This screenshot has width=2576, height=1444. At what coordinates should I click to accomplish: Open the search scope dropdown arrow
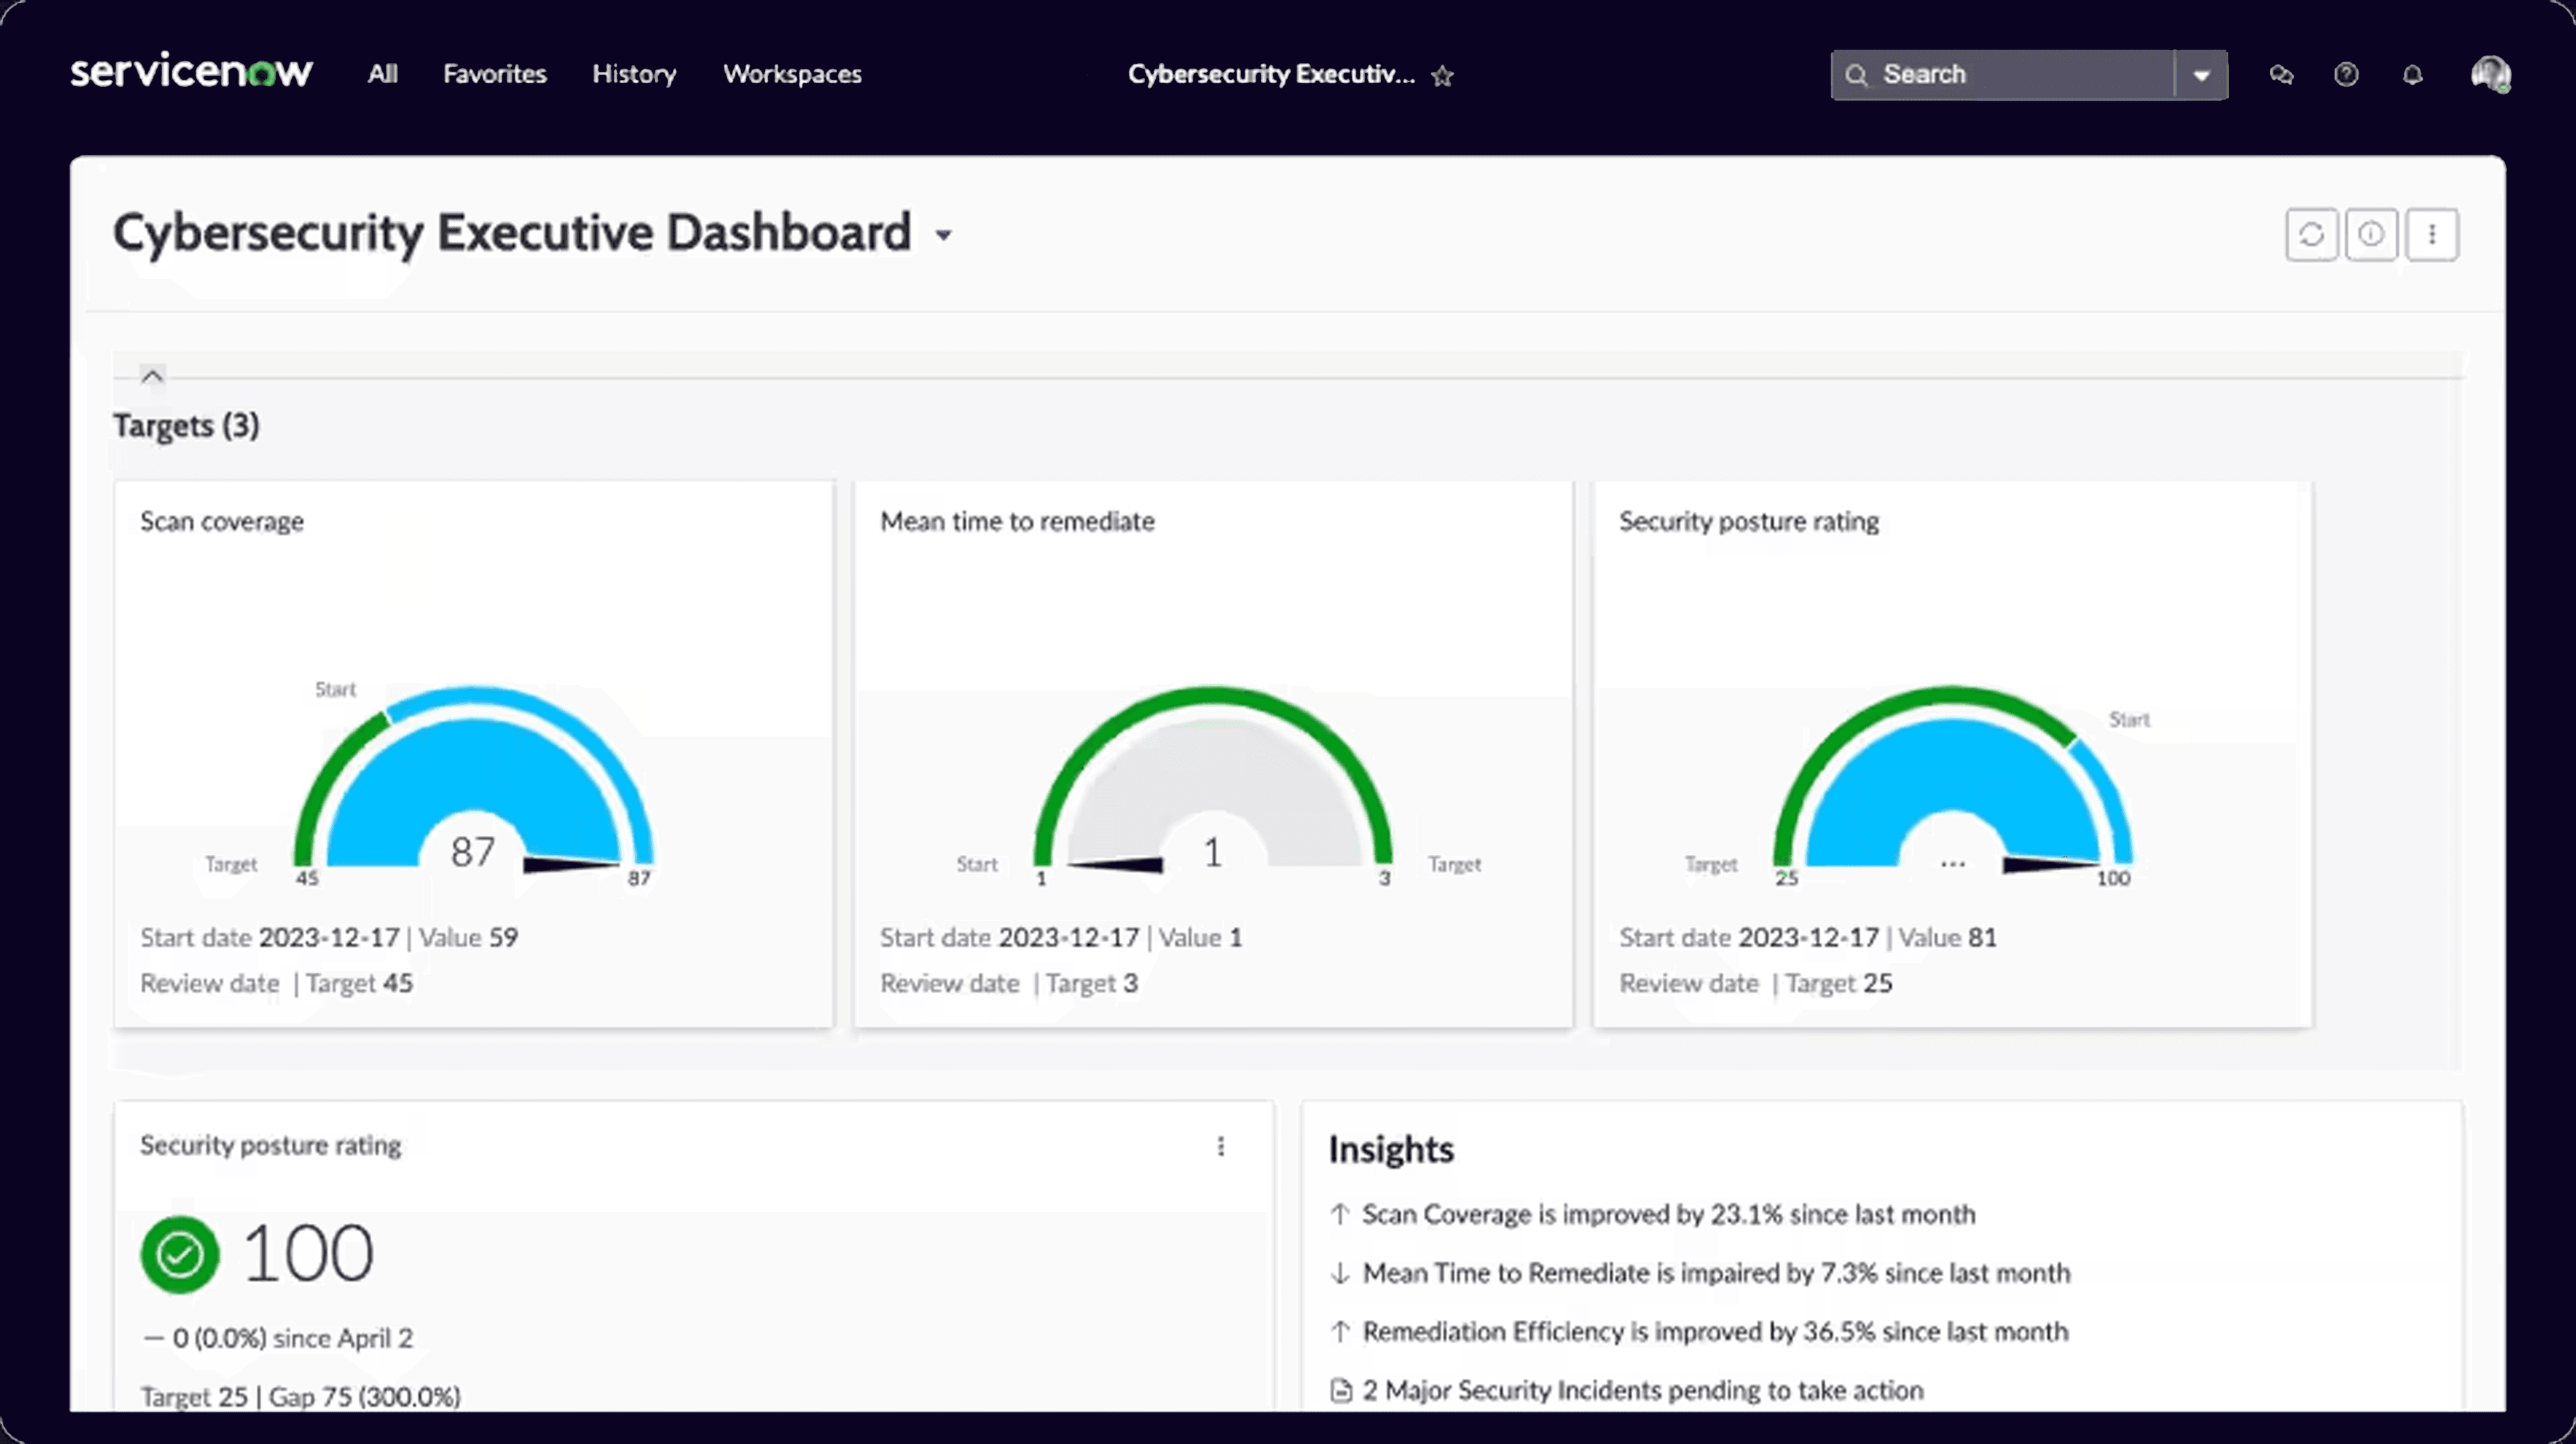click(x=2200, y=74)
